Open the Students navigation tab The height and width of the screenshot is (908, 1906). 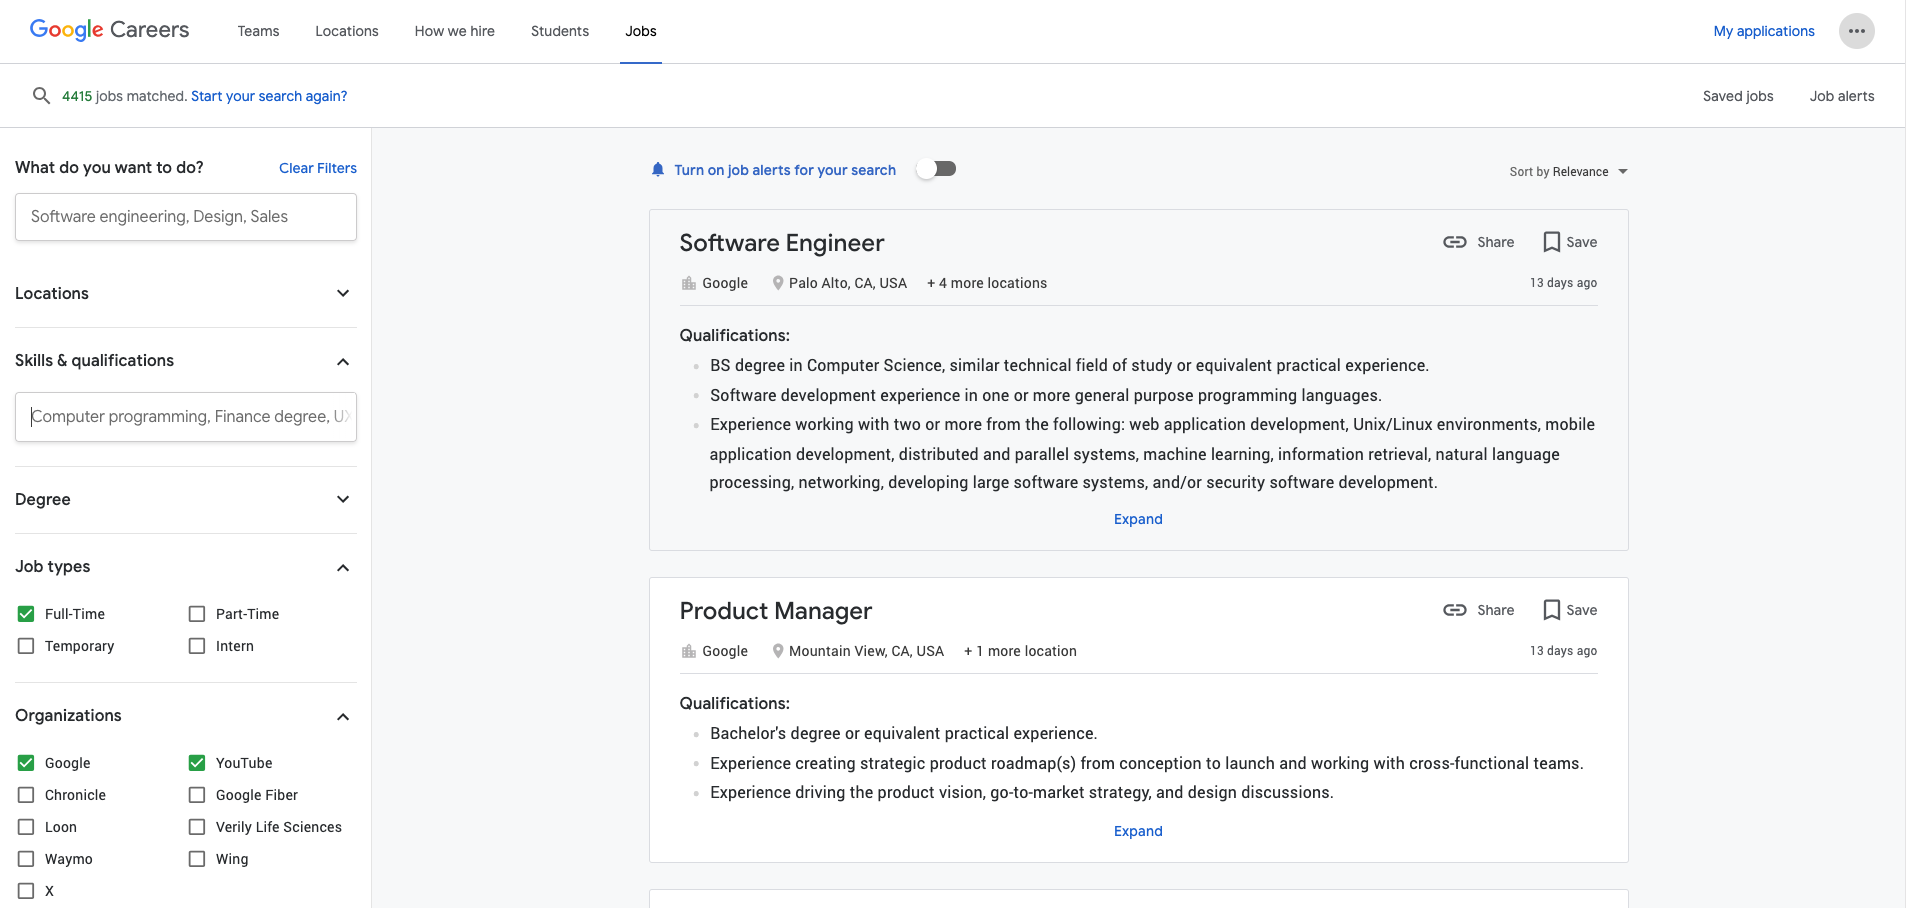(x=560, y=31)
